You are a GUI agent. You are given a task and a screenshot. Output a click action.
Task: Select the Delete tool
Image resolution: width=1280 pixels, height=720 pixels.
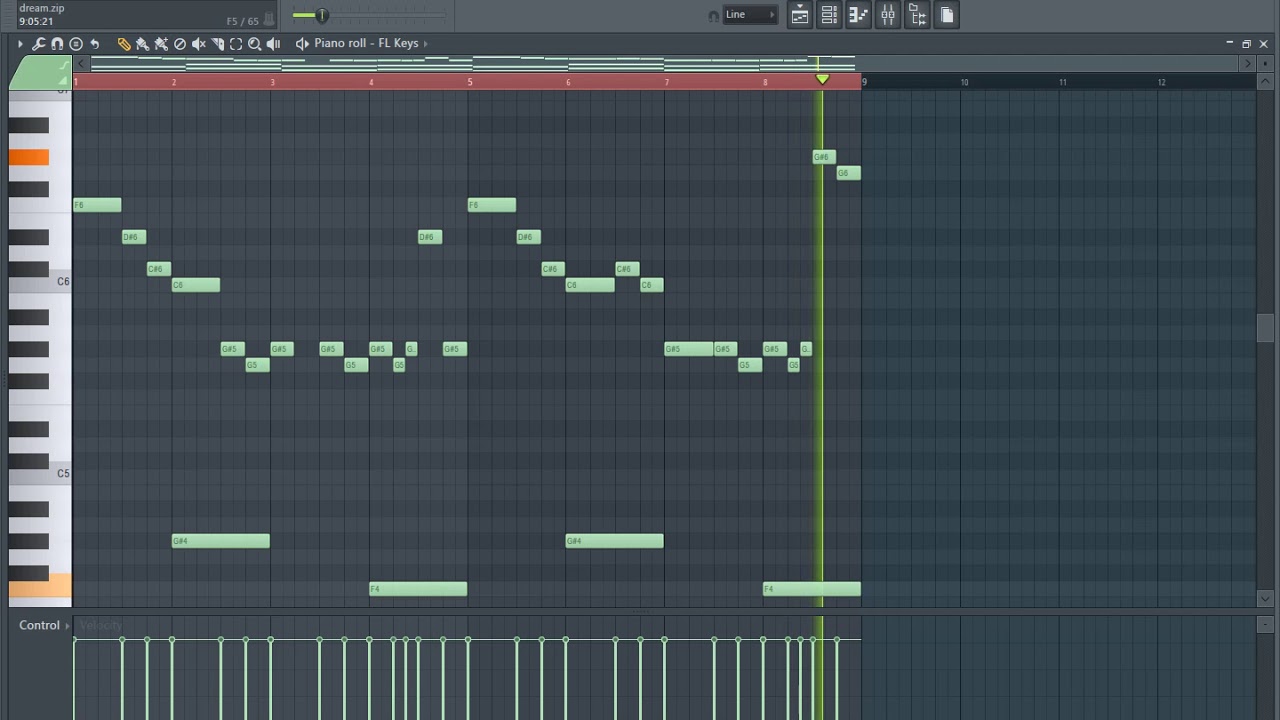[x=180, y=44]
